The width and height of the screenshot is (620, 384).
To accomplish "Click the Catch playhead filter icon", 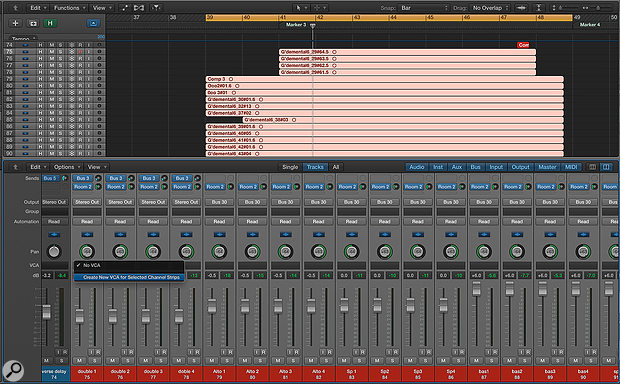I will (x=156, y=8).
